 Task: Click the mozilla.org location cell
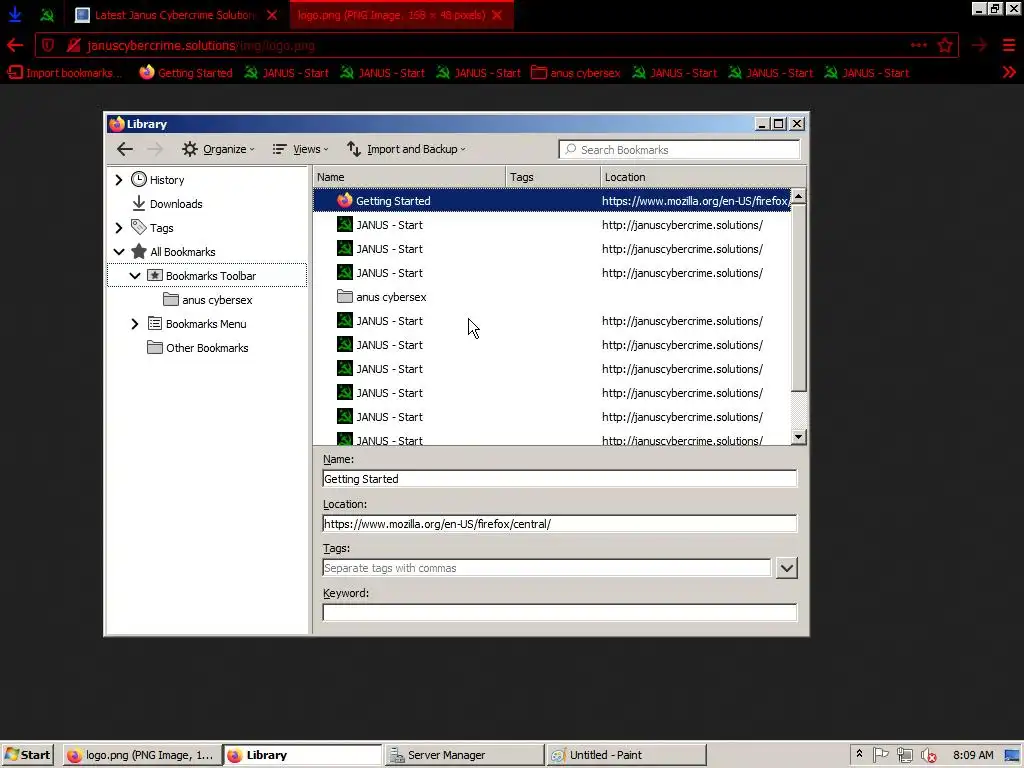click(x=695, y=200)
